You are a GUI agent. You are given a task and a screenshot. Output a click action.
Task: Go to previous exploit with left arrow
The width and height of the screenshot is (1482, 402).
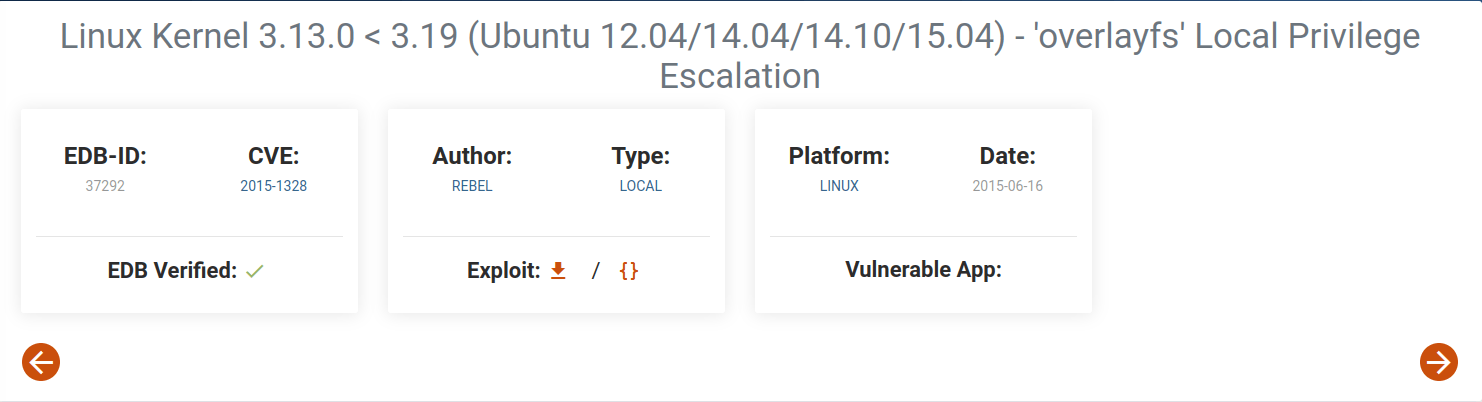41,361
